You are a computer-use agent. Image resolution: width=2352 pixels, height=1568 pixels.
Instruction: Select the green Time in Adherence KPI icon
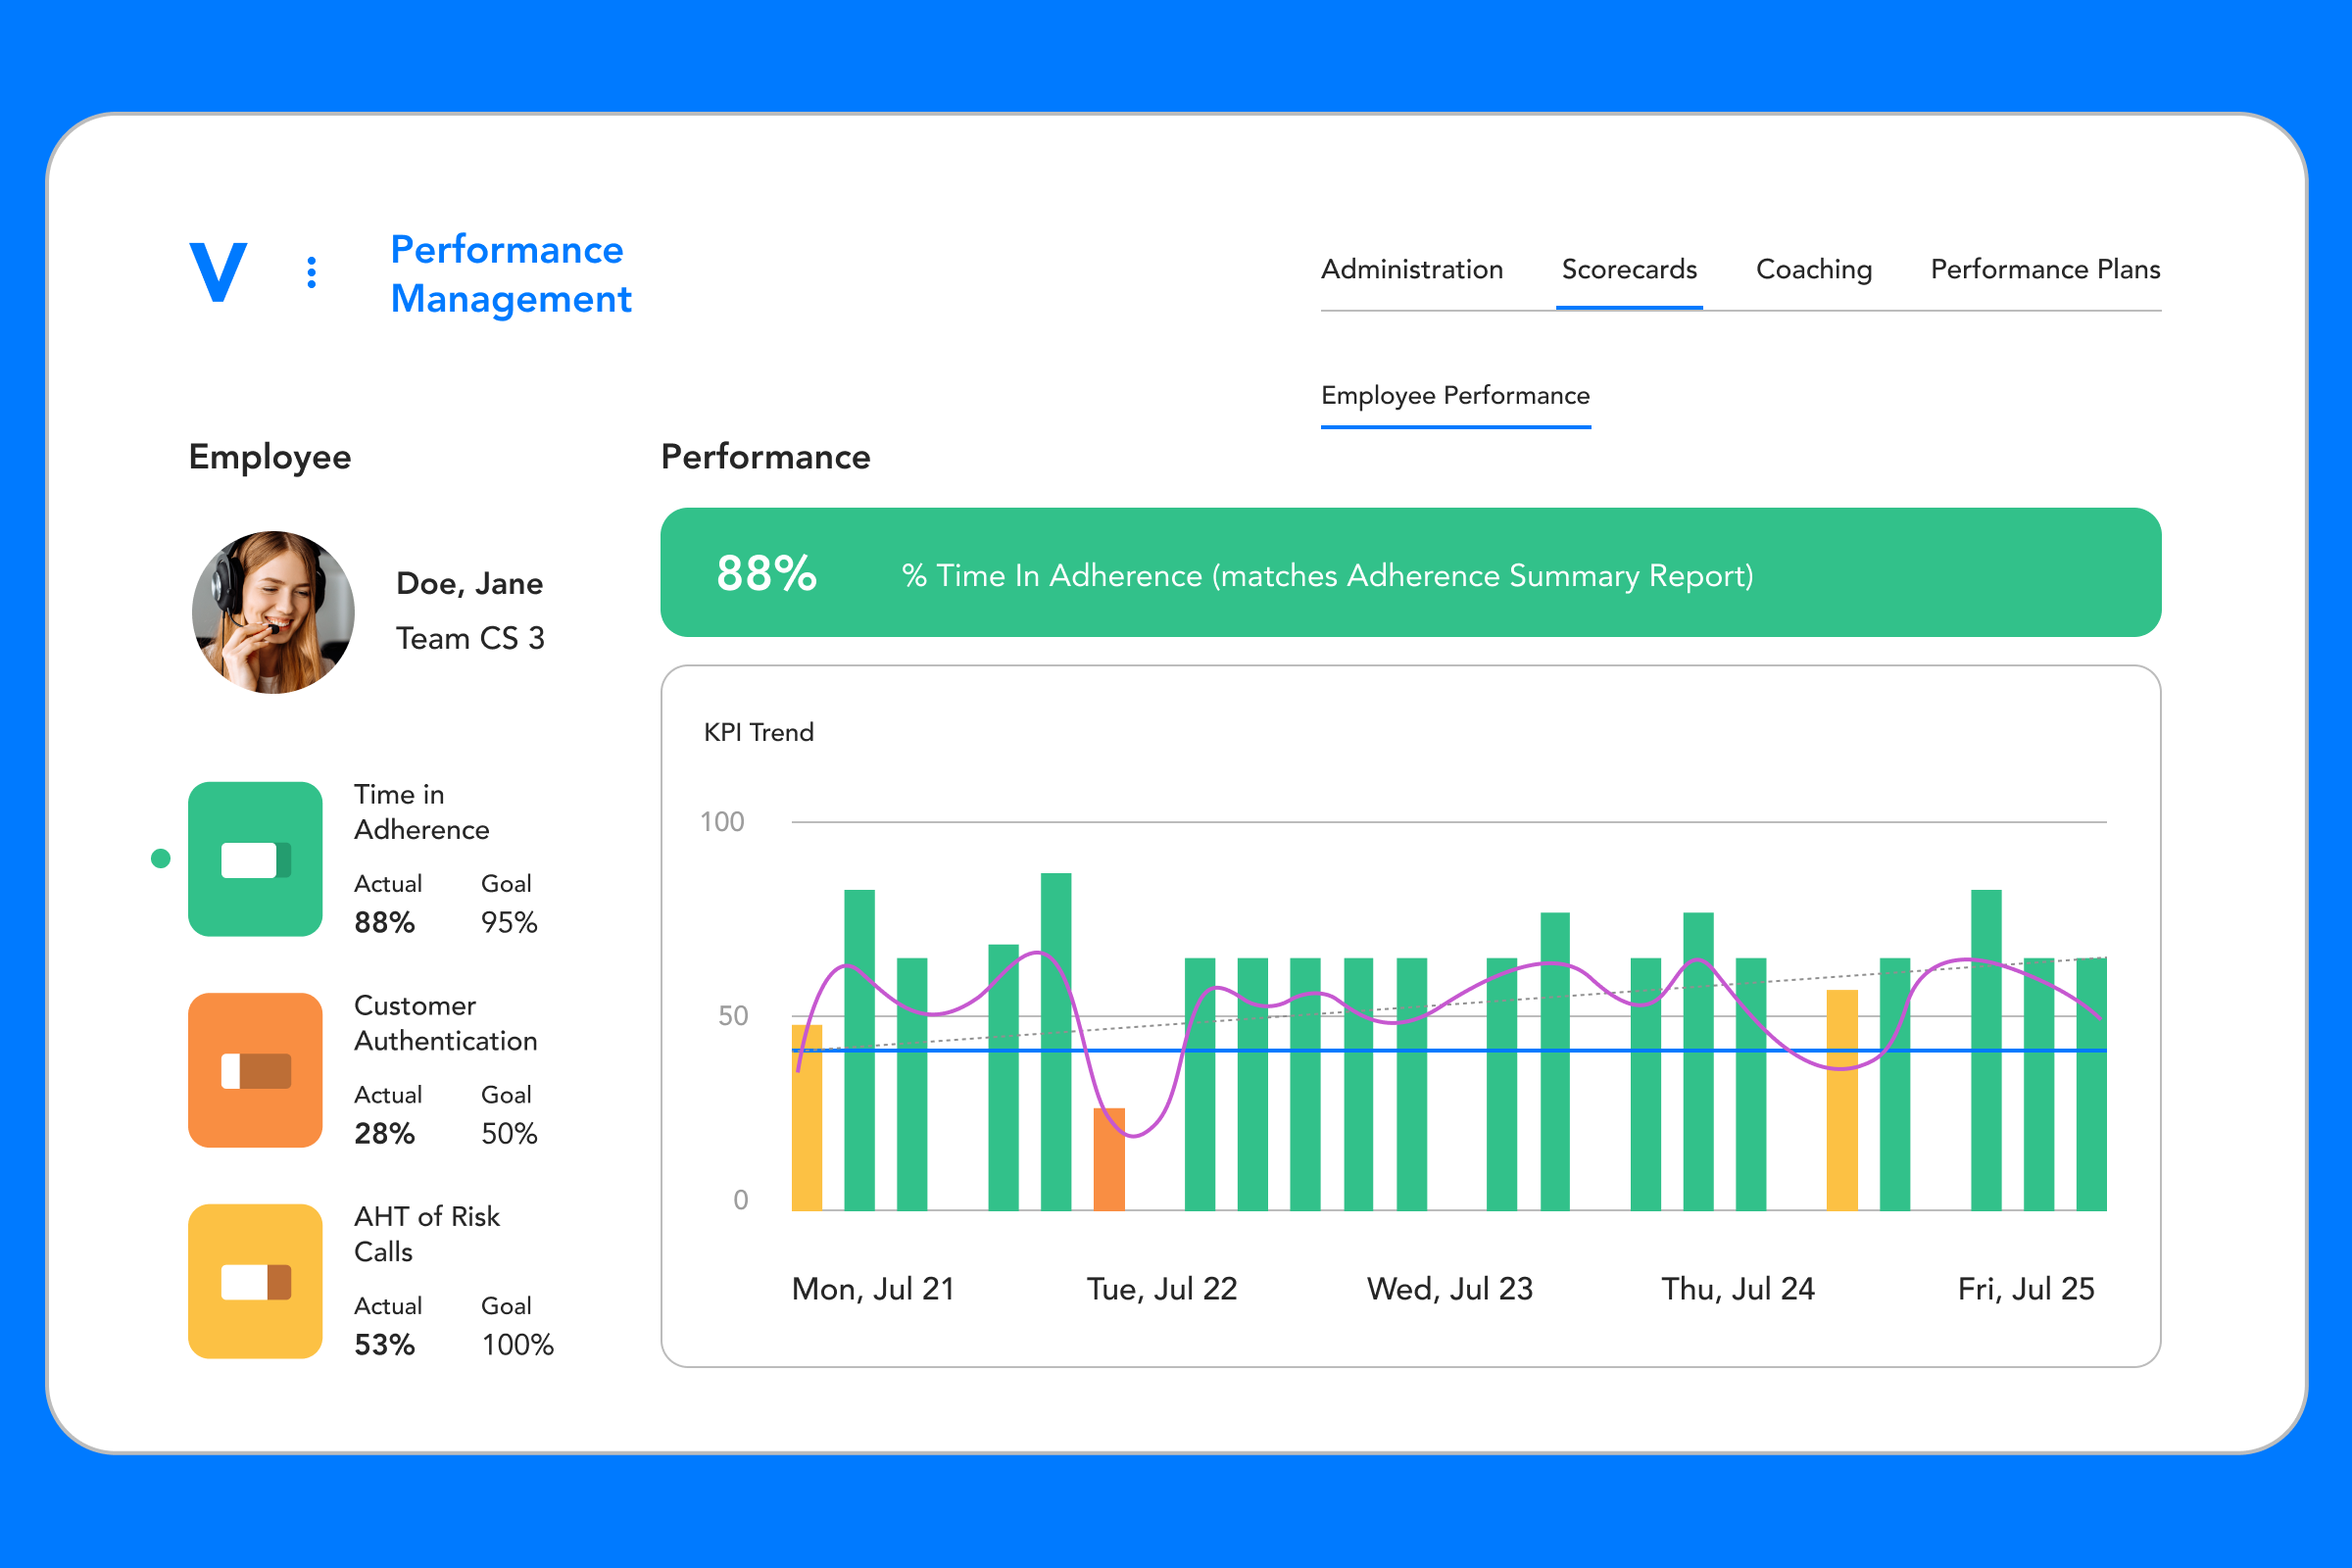point(255,858)
